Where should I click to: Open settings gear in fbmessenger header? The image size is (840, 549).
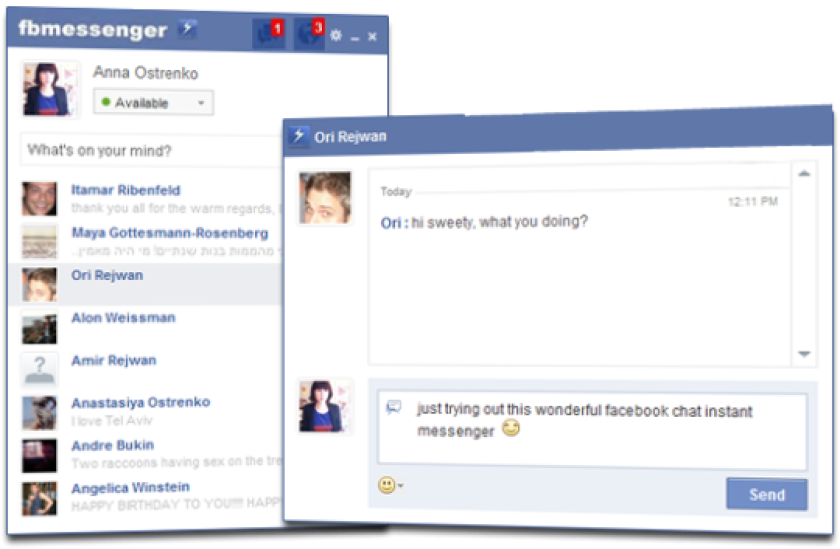point(336,36)
